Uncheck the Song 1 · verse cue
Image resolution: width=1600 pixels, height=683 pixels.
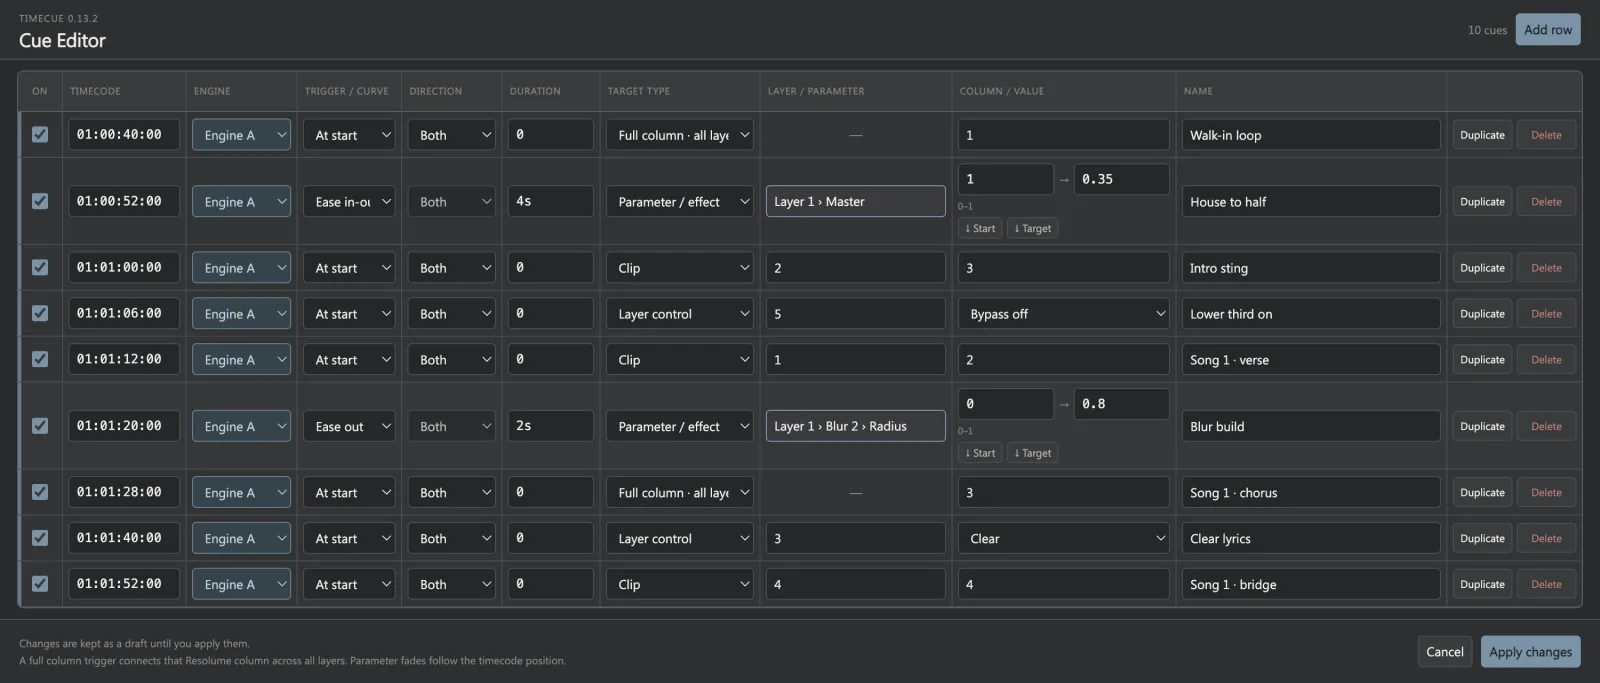(40, 359)
